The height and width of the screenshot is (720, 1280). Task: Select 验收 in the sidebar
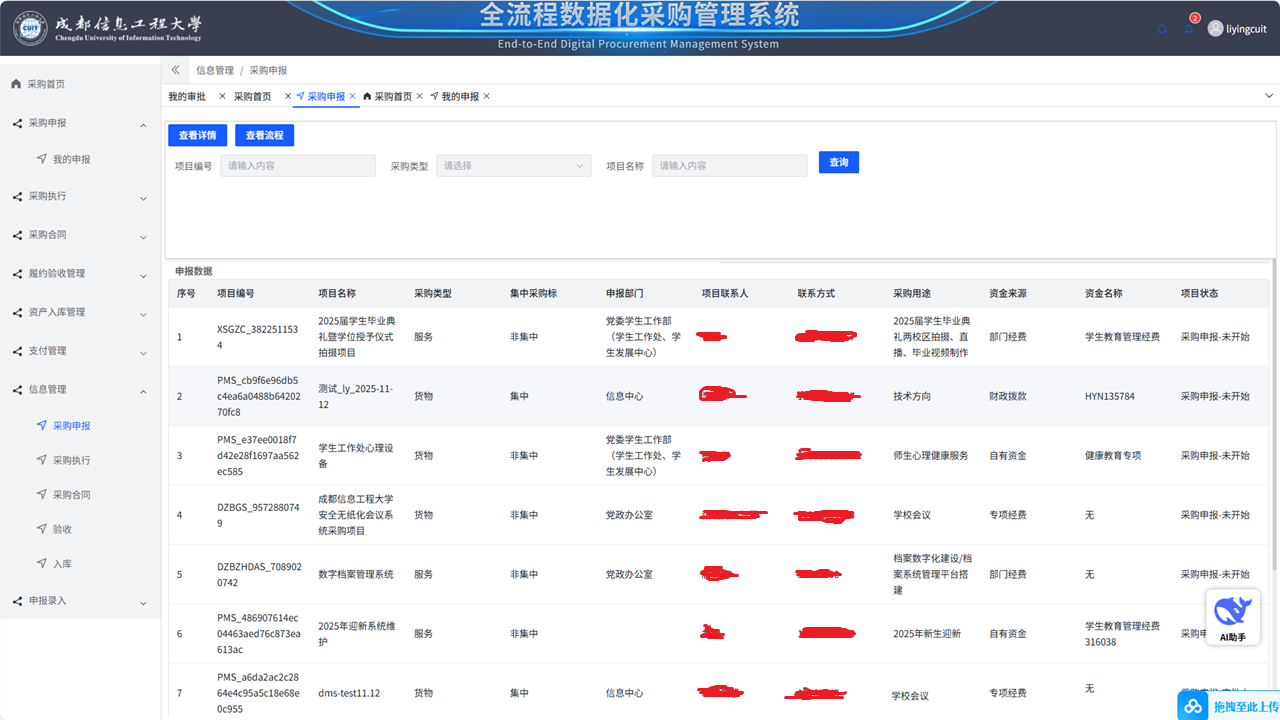click(x=62, y=529)
